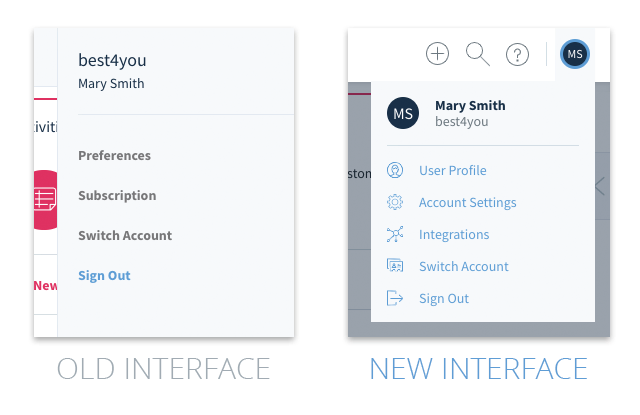Click the MS avatar in top bar
The width and height of the screenshot is (640, 415).
pyautogui.click(x=575, y=54)
